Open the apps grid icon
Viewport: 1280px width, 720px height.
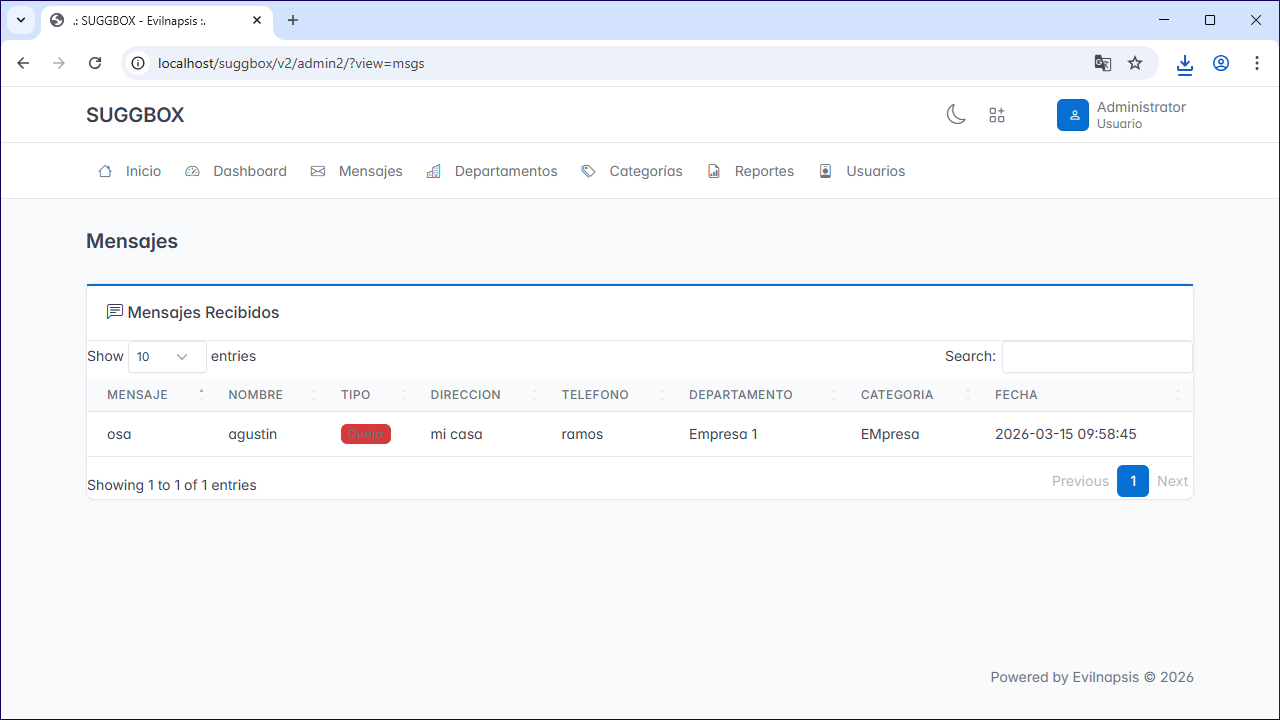[x=997, y=115]
